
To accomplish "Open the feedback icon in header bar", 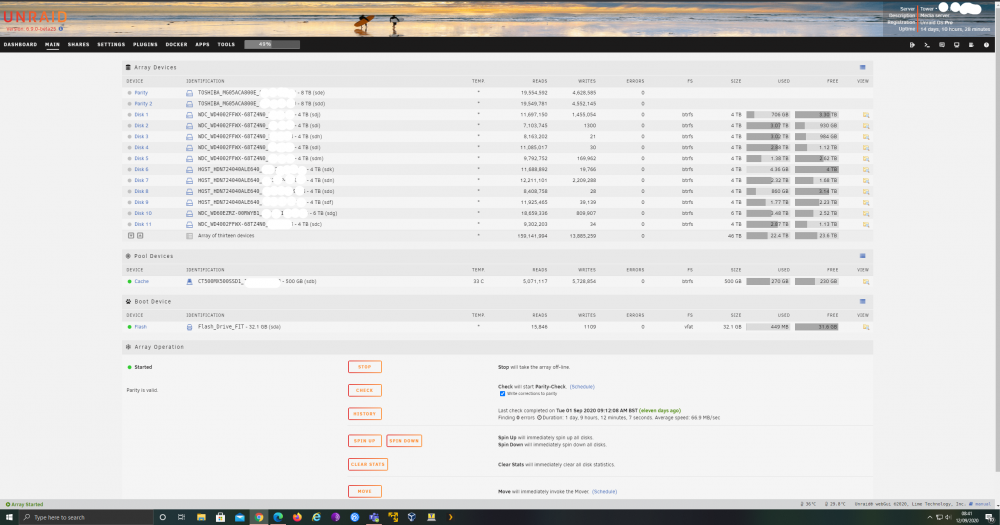I will pos(942,45).
